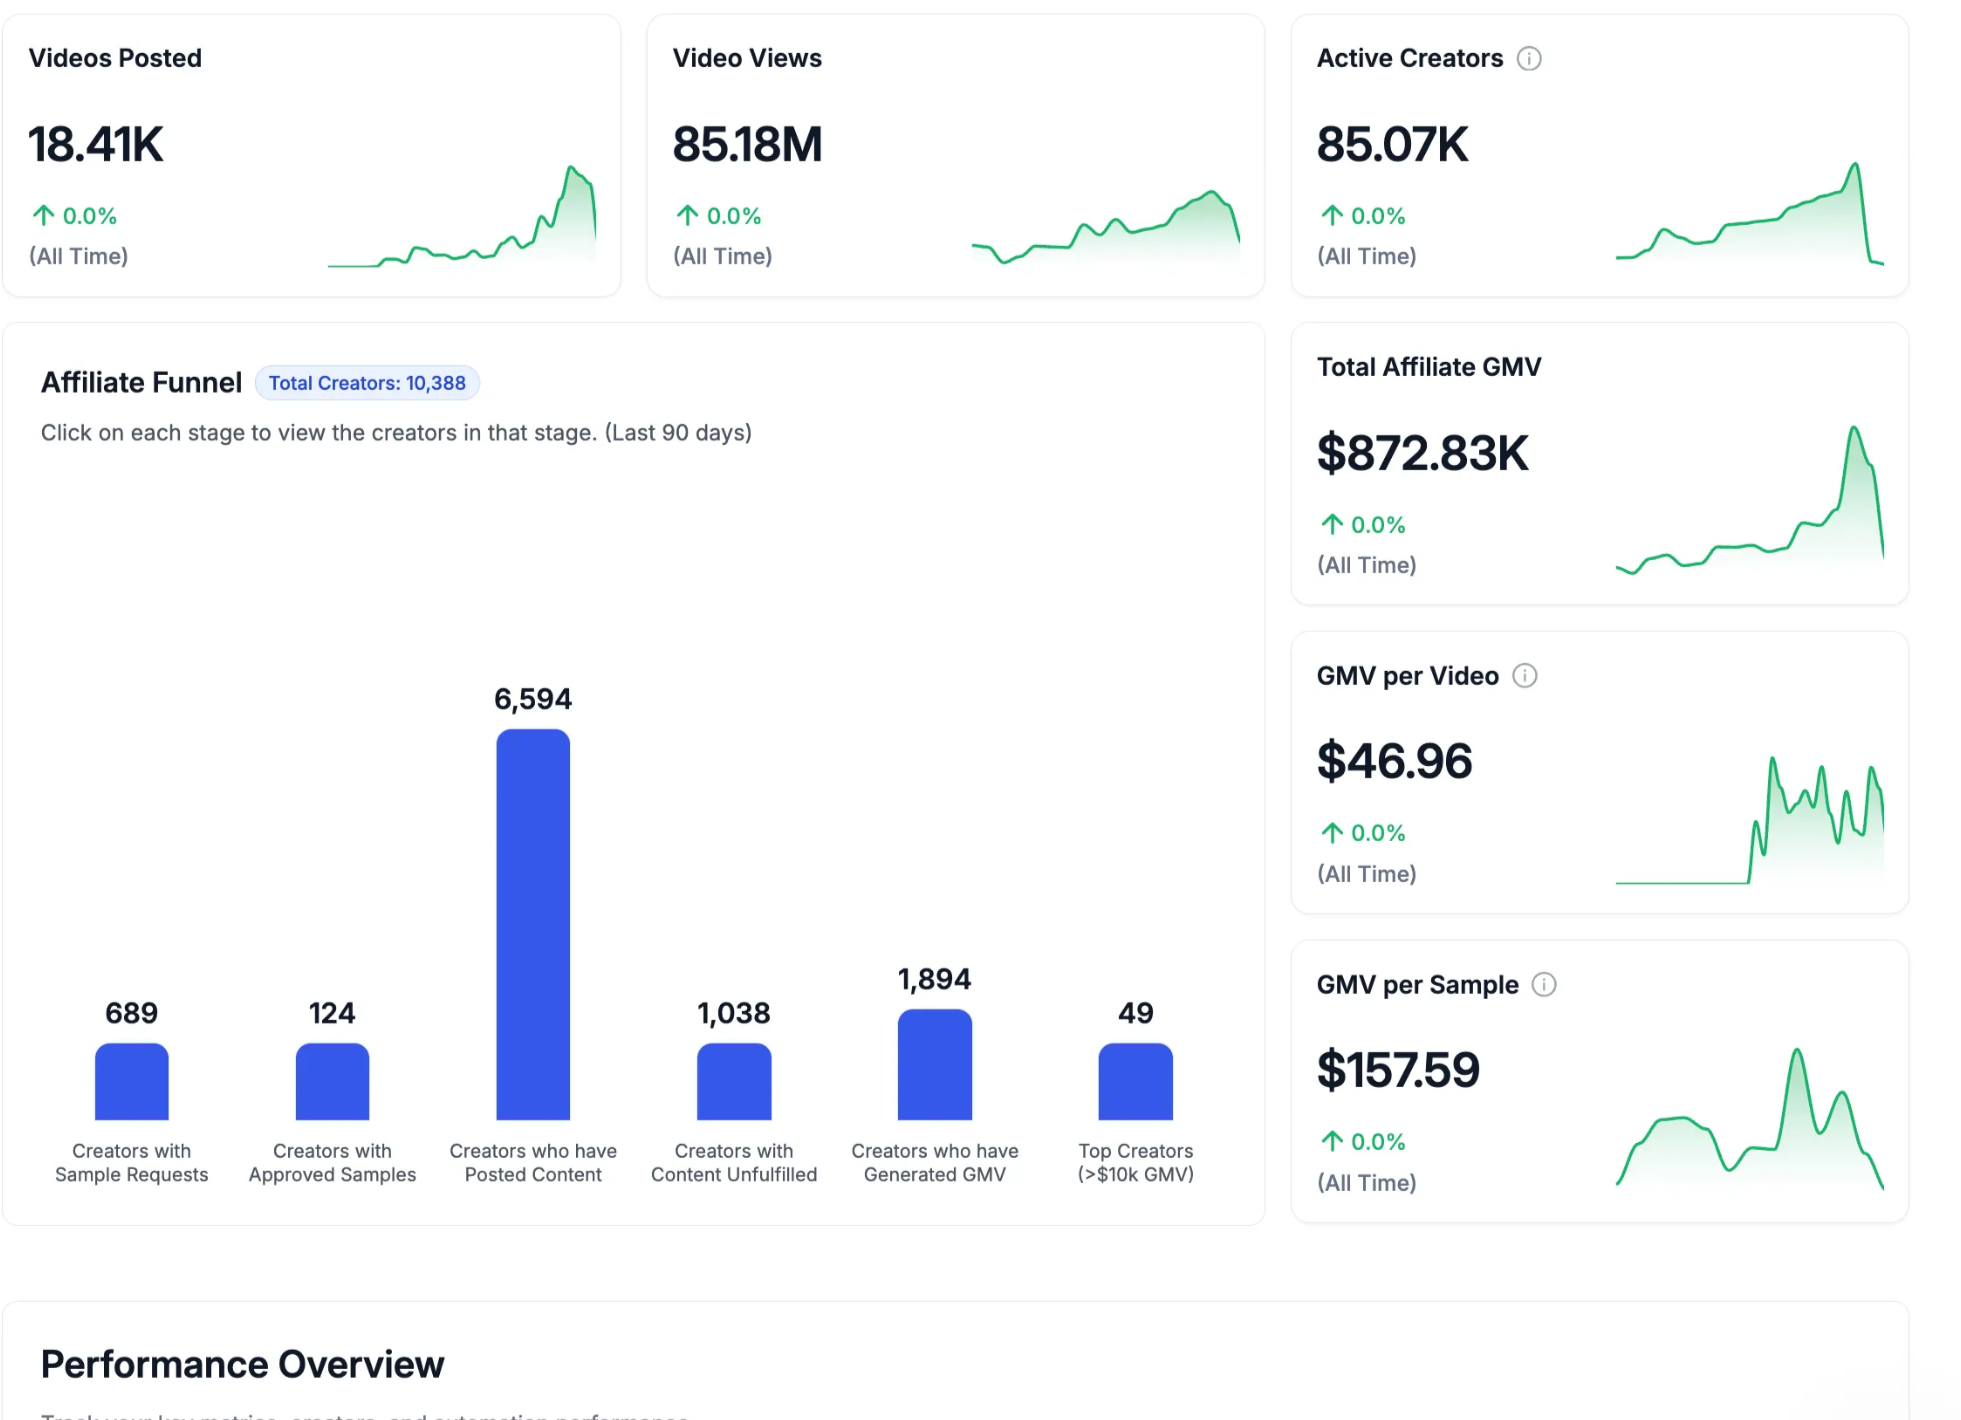
Task: Open Creators who have Generated GMV bar
Action: coord(934,1065)
